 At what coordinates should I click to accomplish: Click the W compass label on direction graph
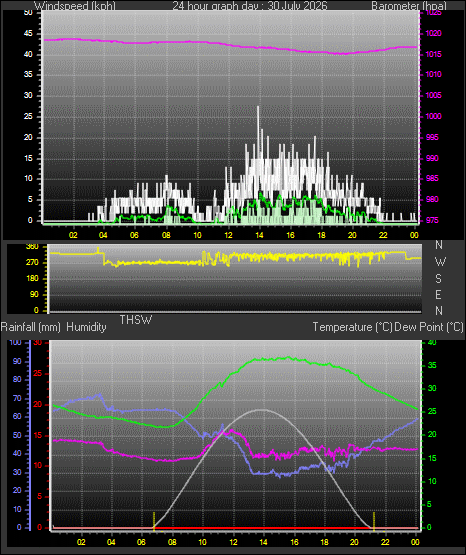pos(440,262)
